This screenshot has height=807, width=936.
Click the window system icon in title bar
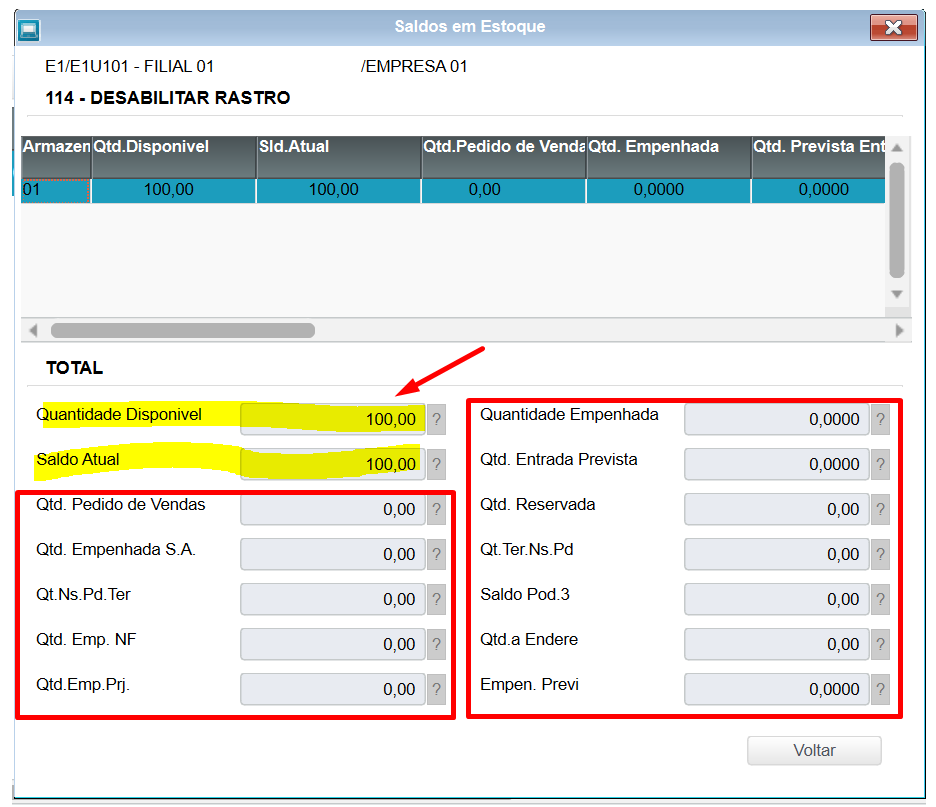(29, 29)
